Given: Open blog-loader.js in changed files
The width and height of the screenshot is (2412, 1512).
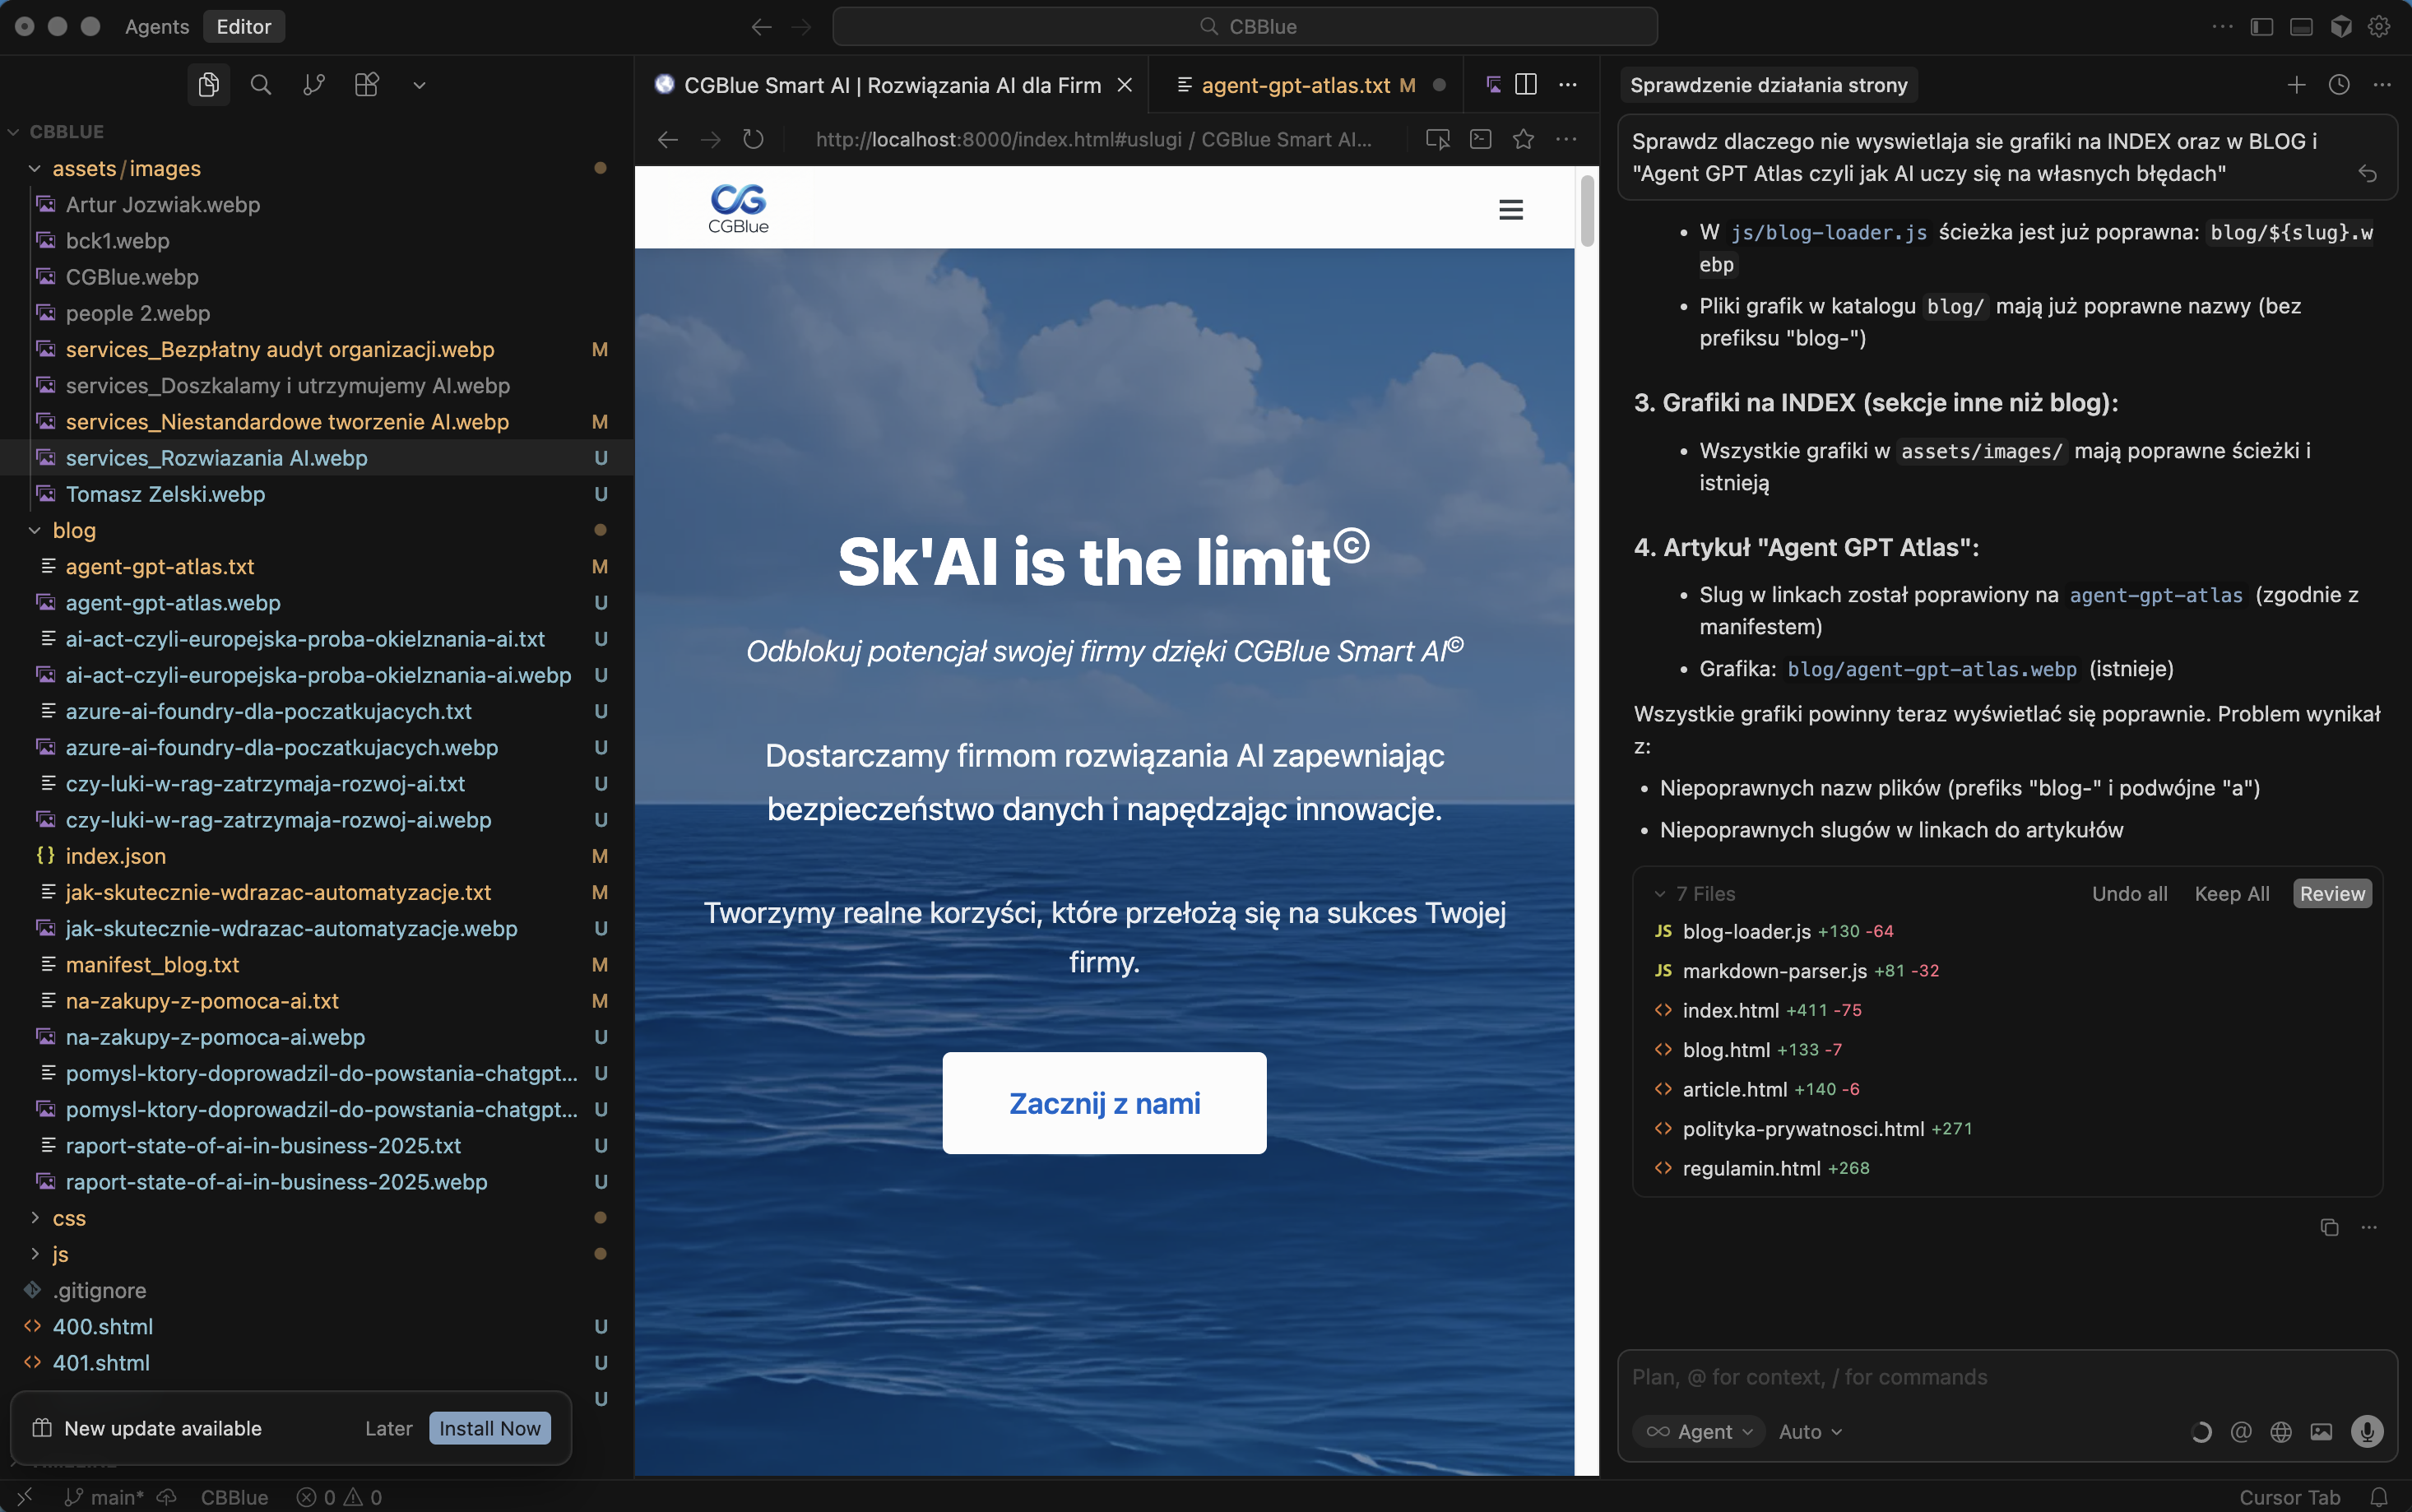Looking at the screenshot, I should (x=1746, y=931).
